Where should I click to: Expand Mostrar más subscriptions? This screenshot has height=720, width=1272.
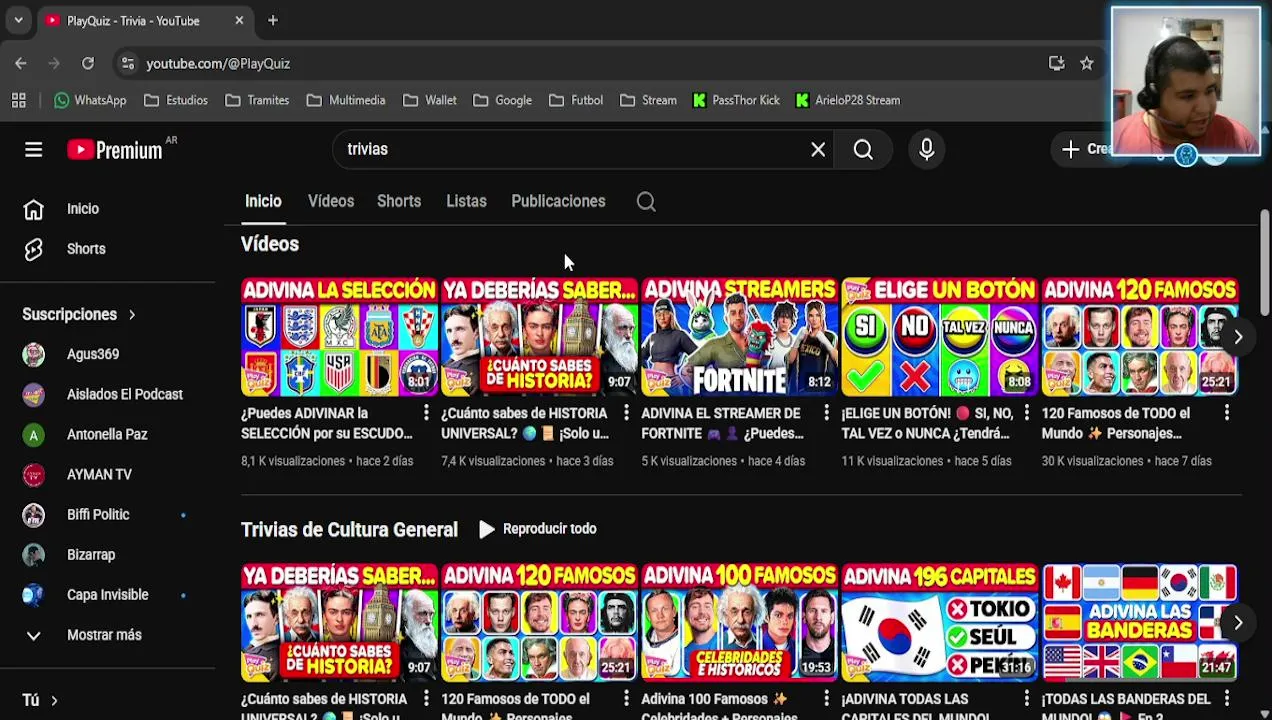(x=104, y=635)
